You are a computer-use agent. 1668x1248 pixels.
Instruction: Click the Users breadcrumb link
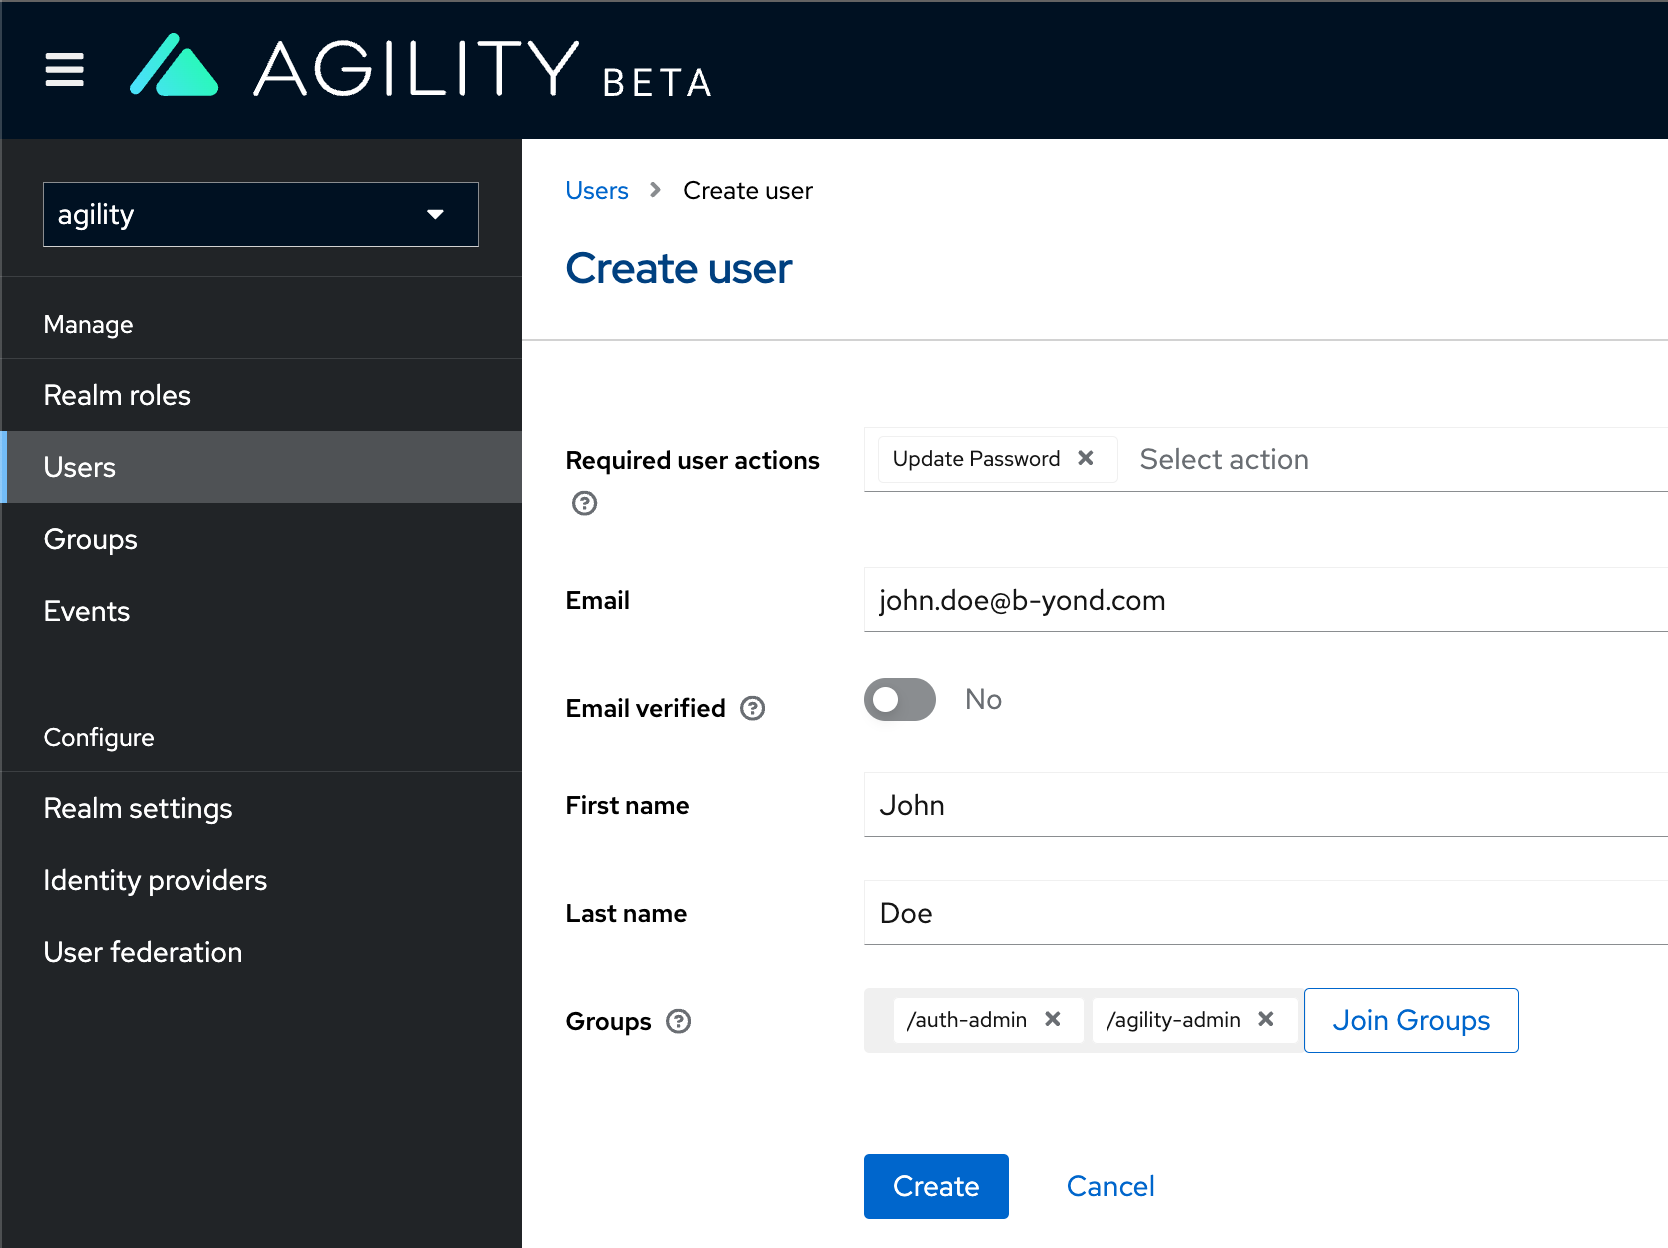click(597, 190)
